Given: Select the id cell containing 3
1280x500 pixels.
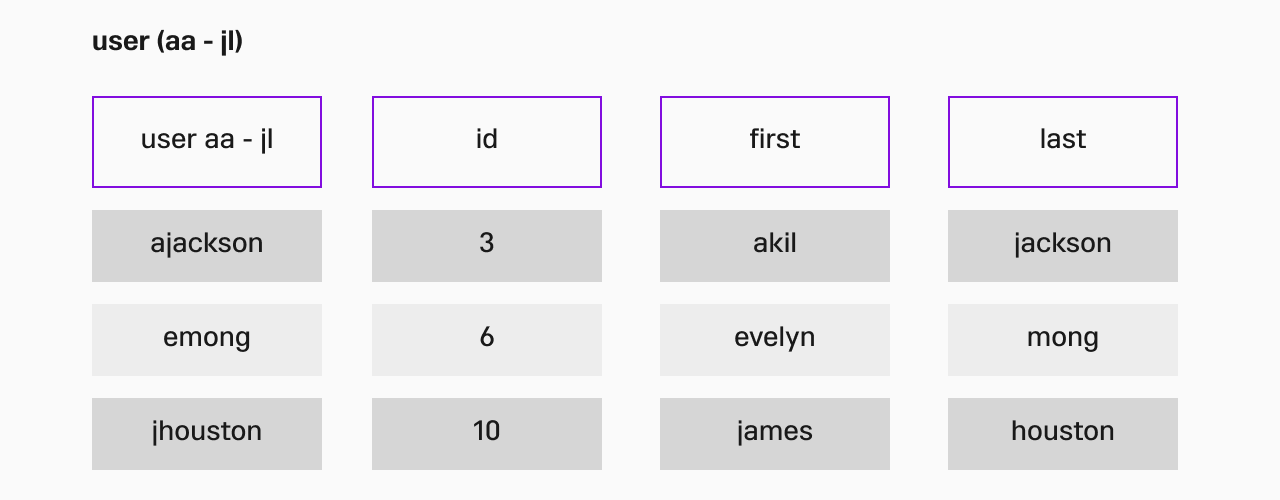Looking at the screenshot, I should [x=487, y=246].
